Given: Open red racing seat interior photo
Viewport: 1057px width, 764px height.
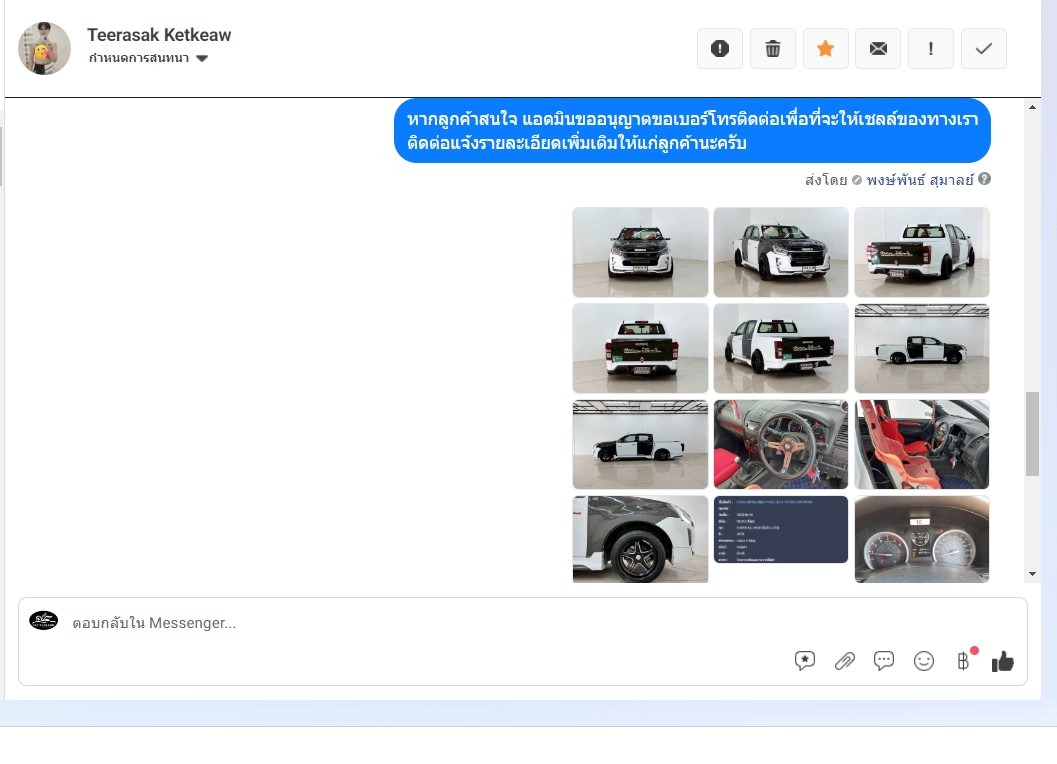Looking at the screenshot, I should pyautogui.click(x=922, y=444).
